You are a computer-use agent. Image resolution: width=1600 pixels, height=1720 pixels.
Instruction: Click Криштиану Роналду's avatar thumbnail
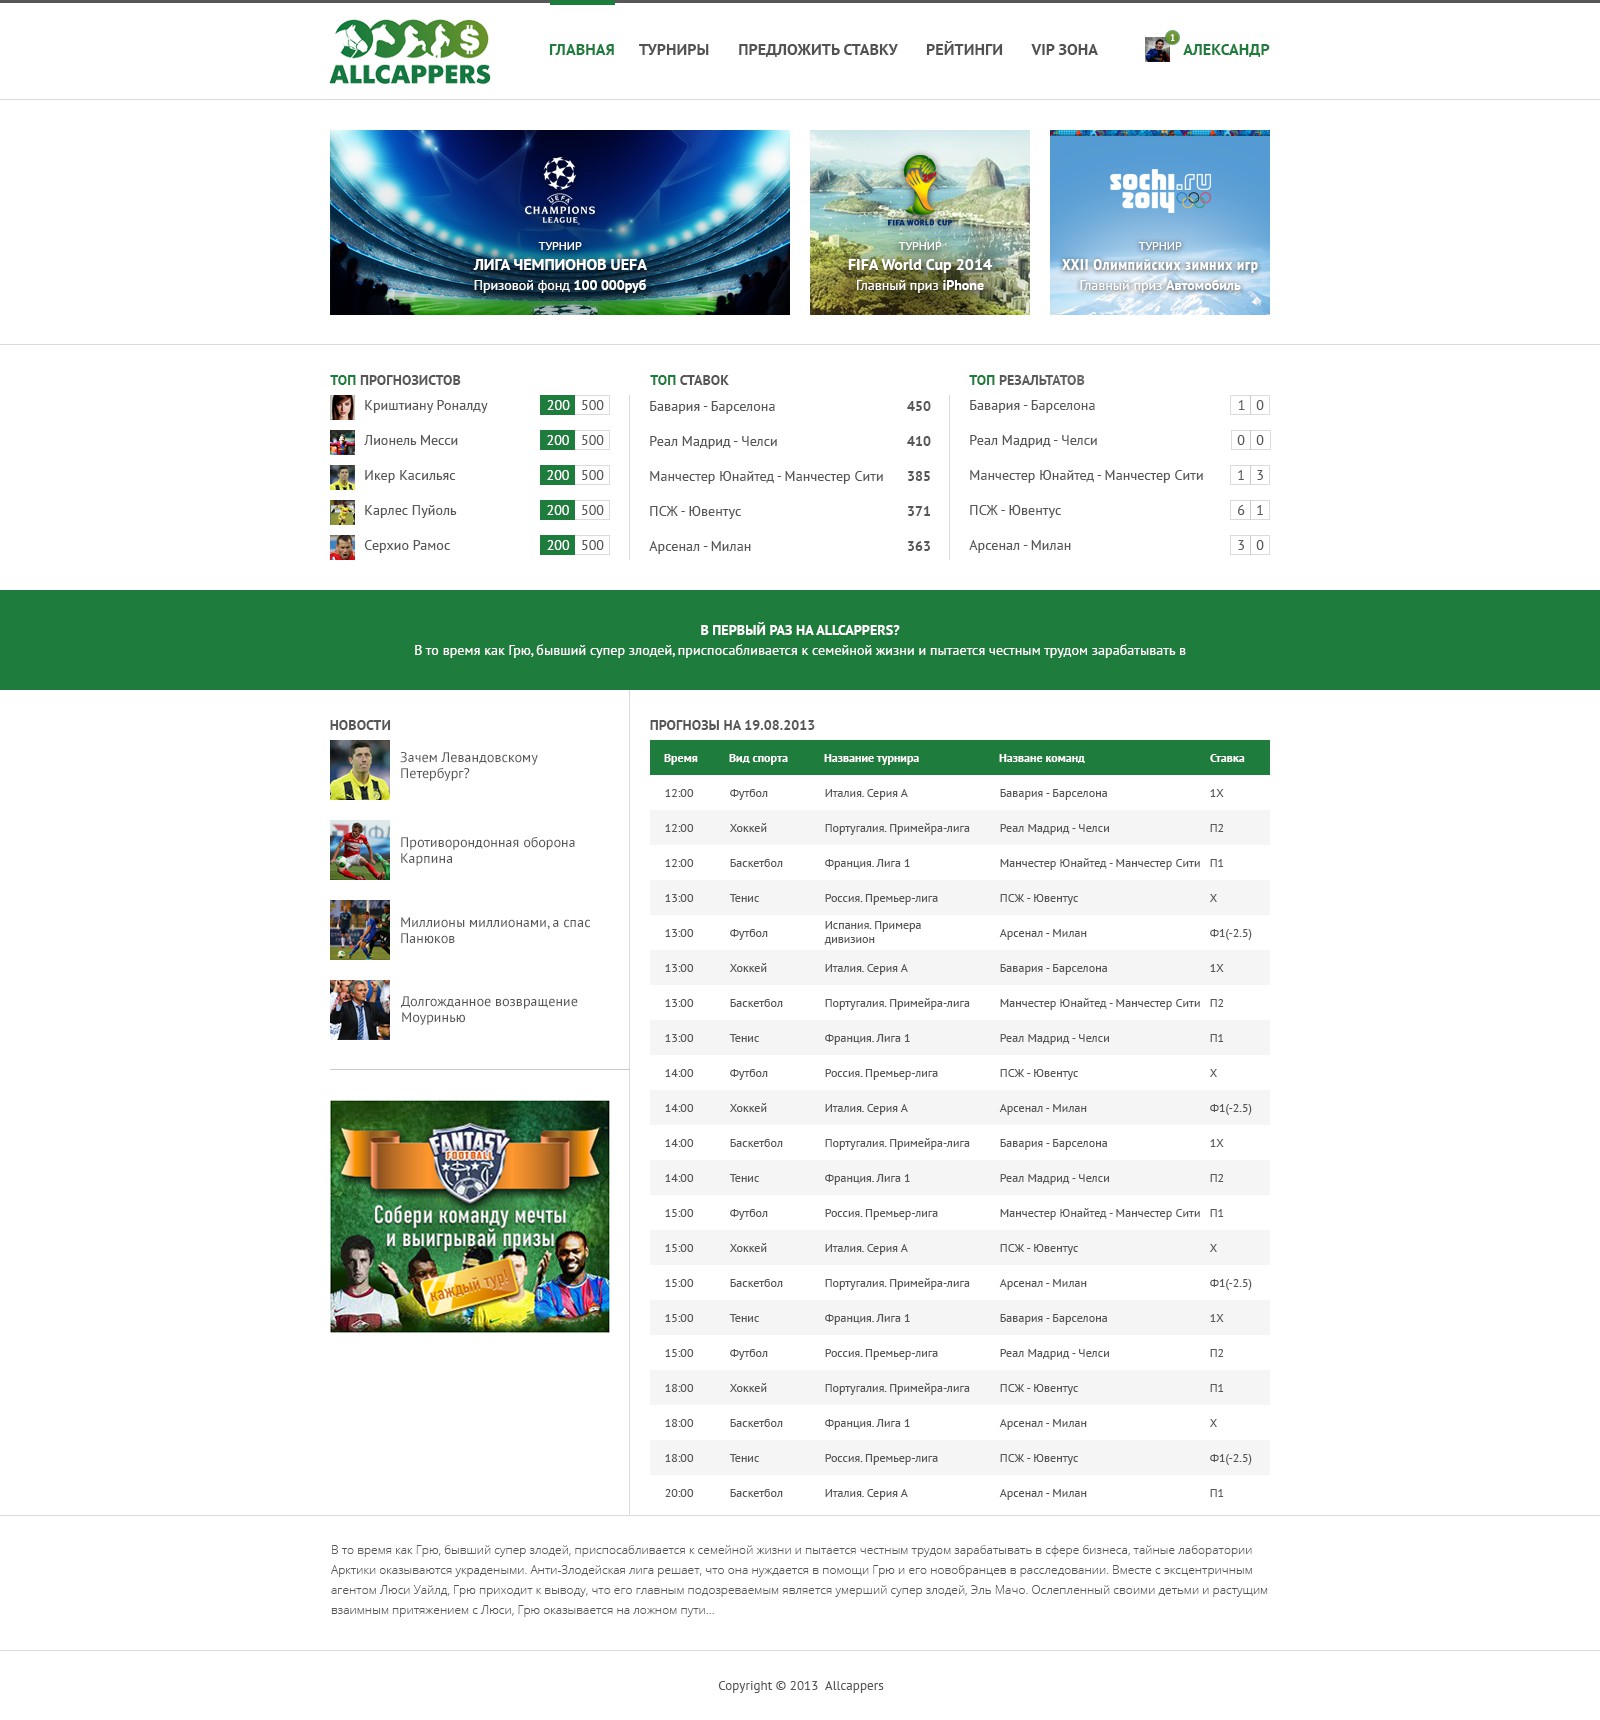click(342, 406)
